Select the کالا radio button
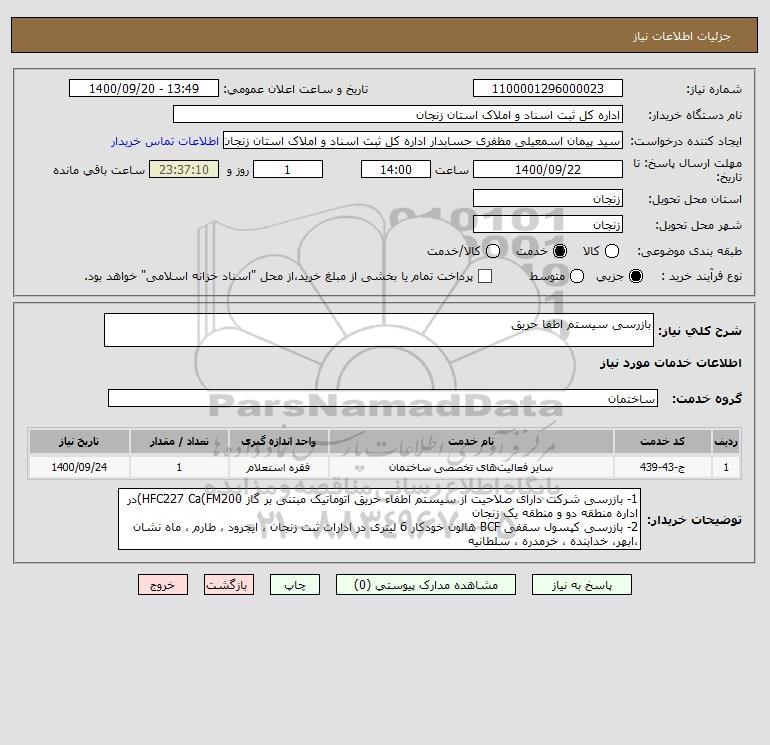Screen dimensions: 770x745 click(x=611, y=251)
